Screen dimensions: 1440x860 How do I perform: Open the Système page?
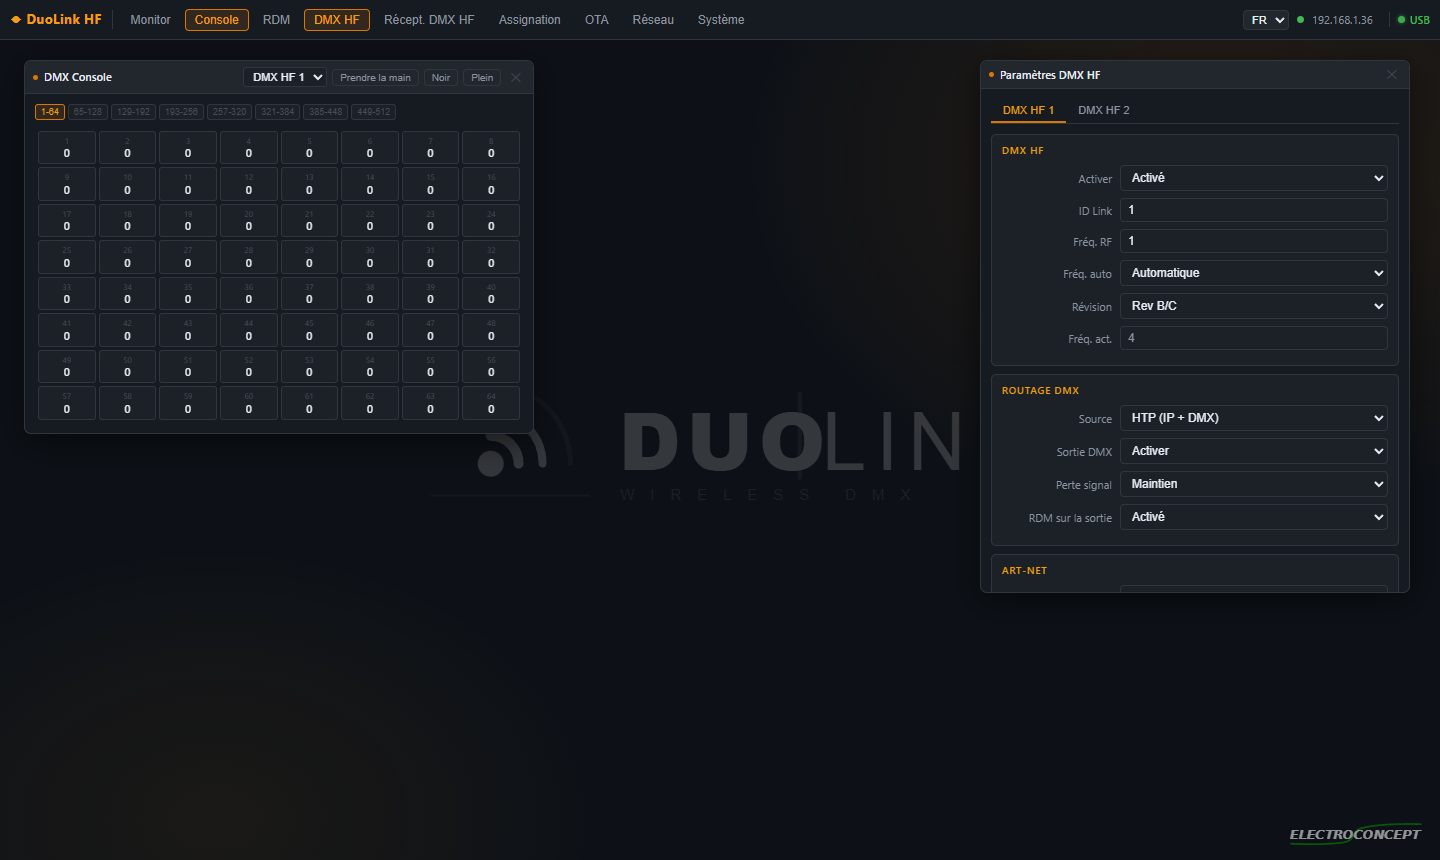(x=721, y=20)
